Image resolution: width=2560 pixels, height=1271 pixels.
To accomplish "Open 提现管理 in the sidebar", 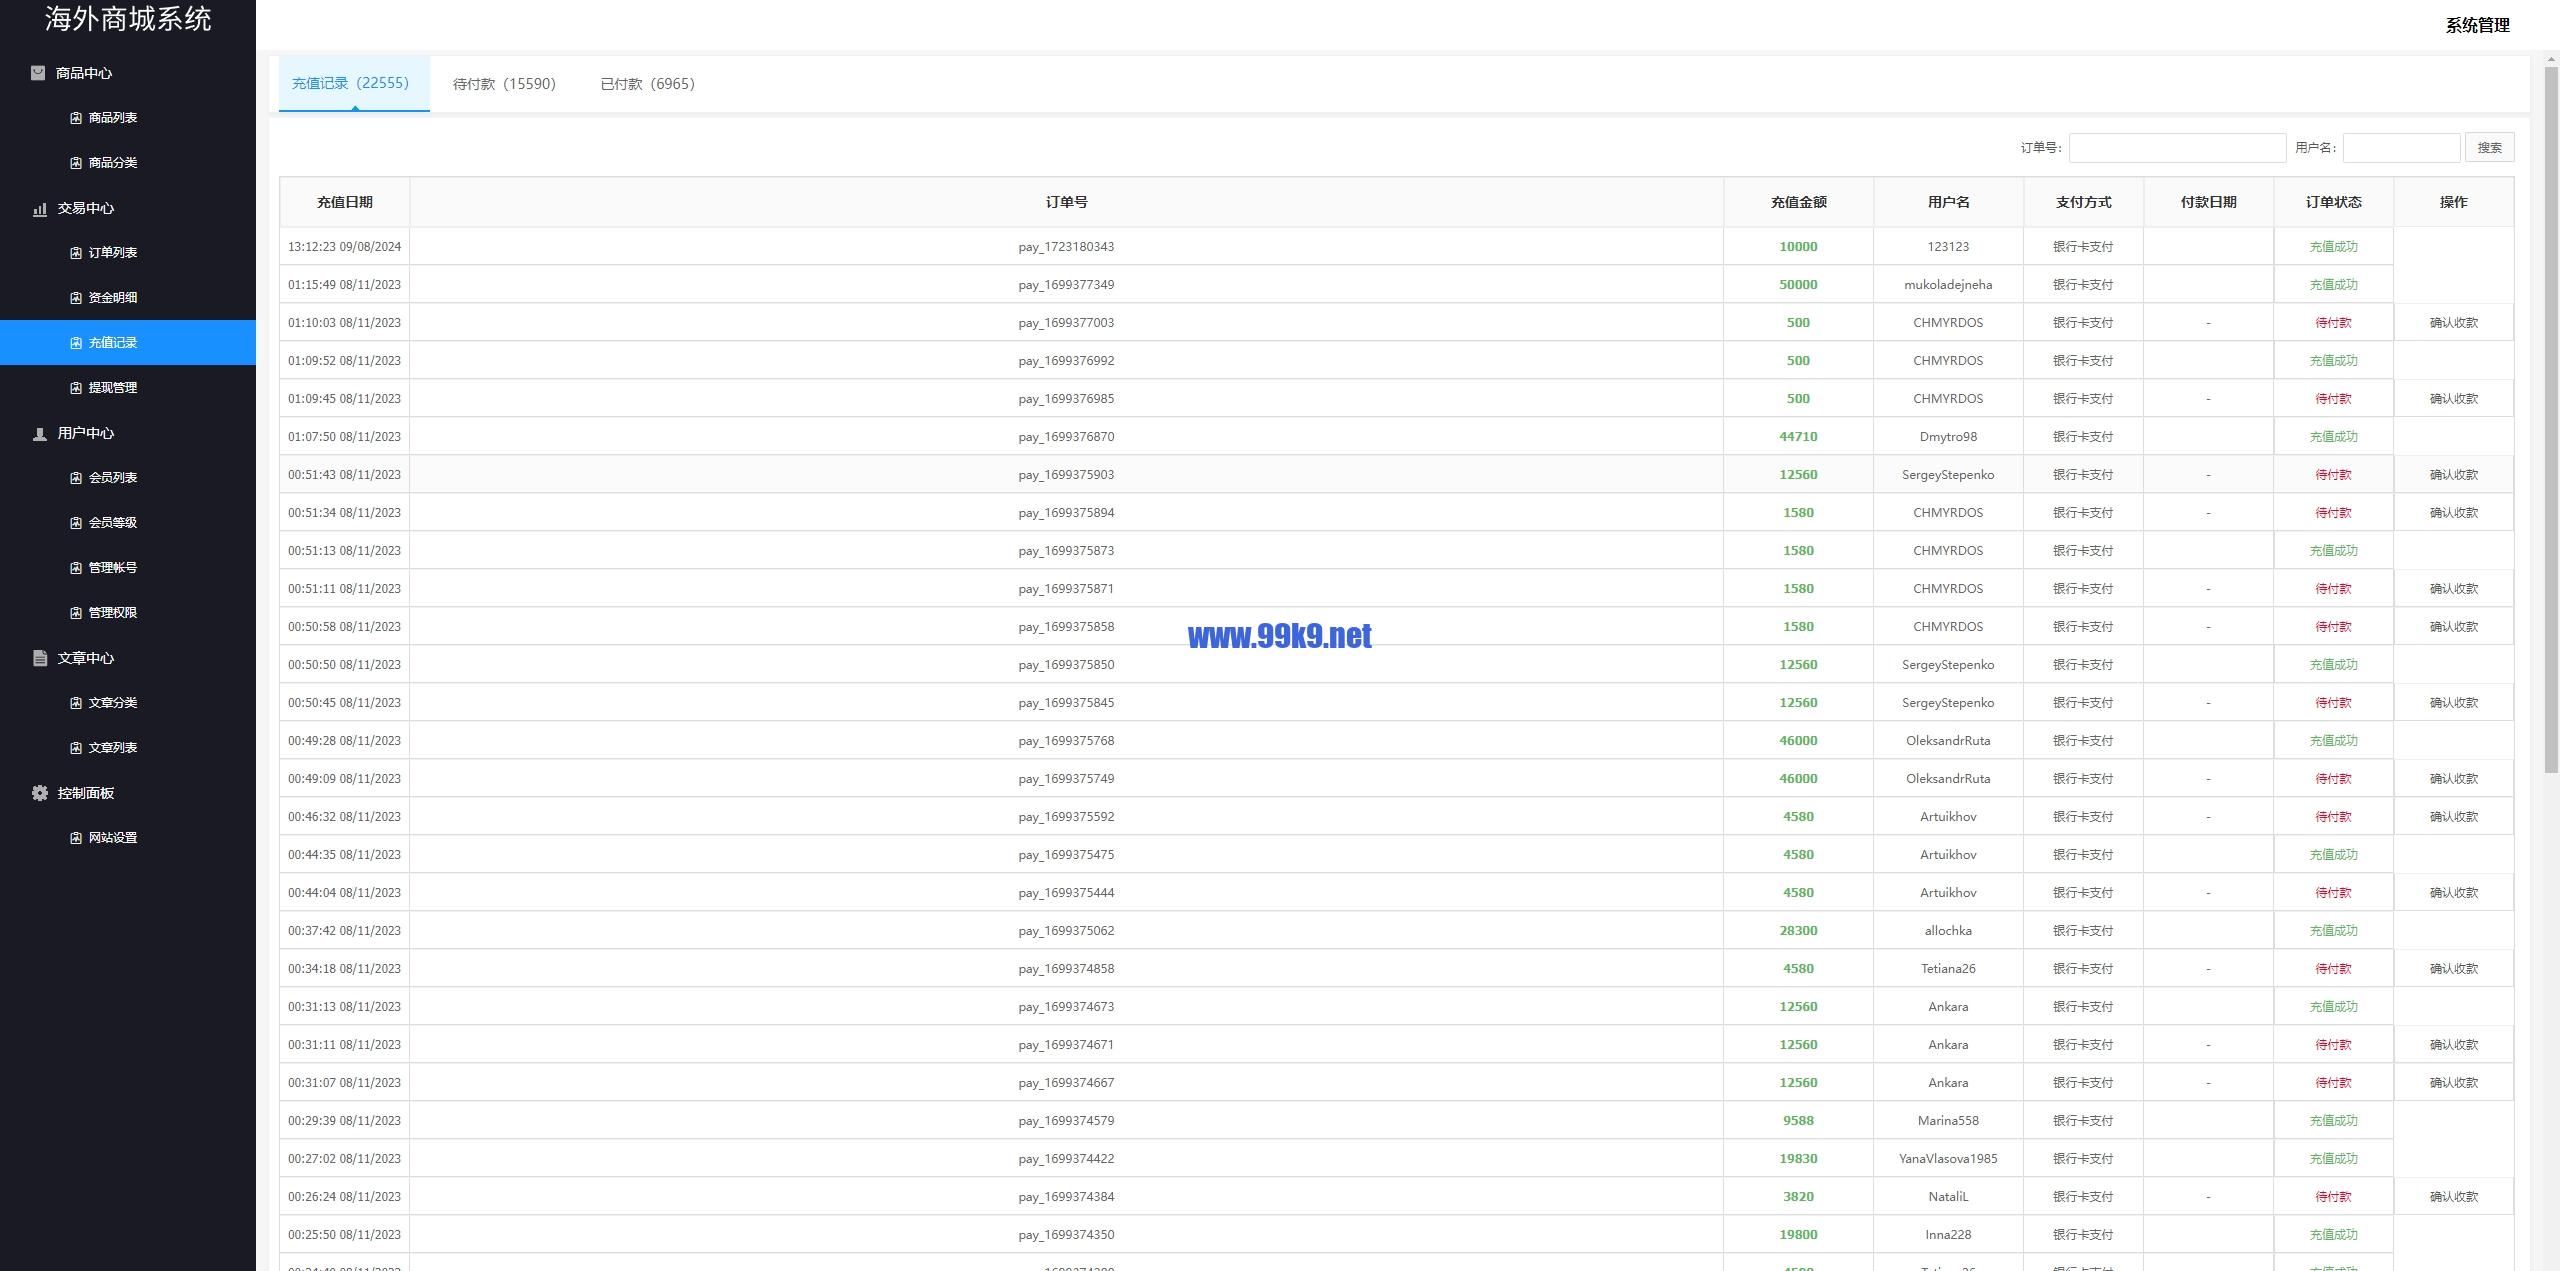I will coord(128,388).
